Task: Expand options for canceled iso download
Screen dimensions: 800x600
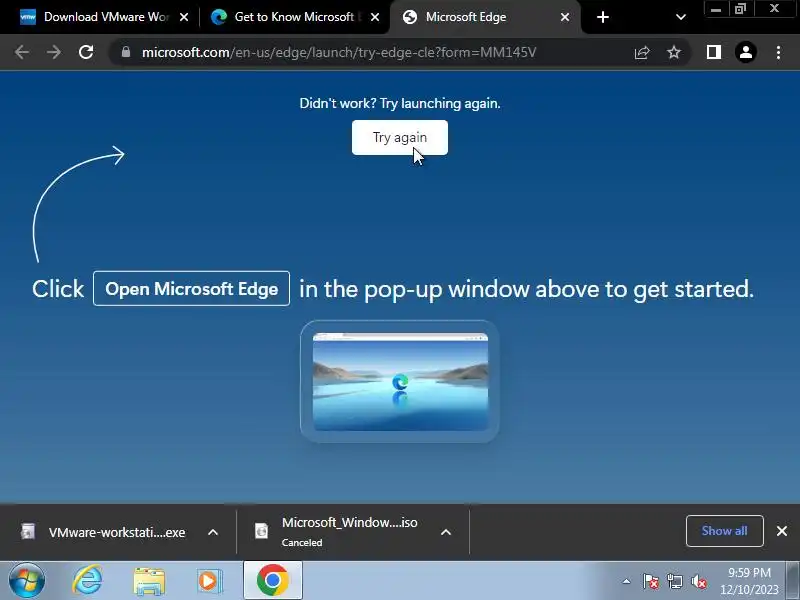Action: click(x=445, y=532)
